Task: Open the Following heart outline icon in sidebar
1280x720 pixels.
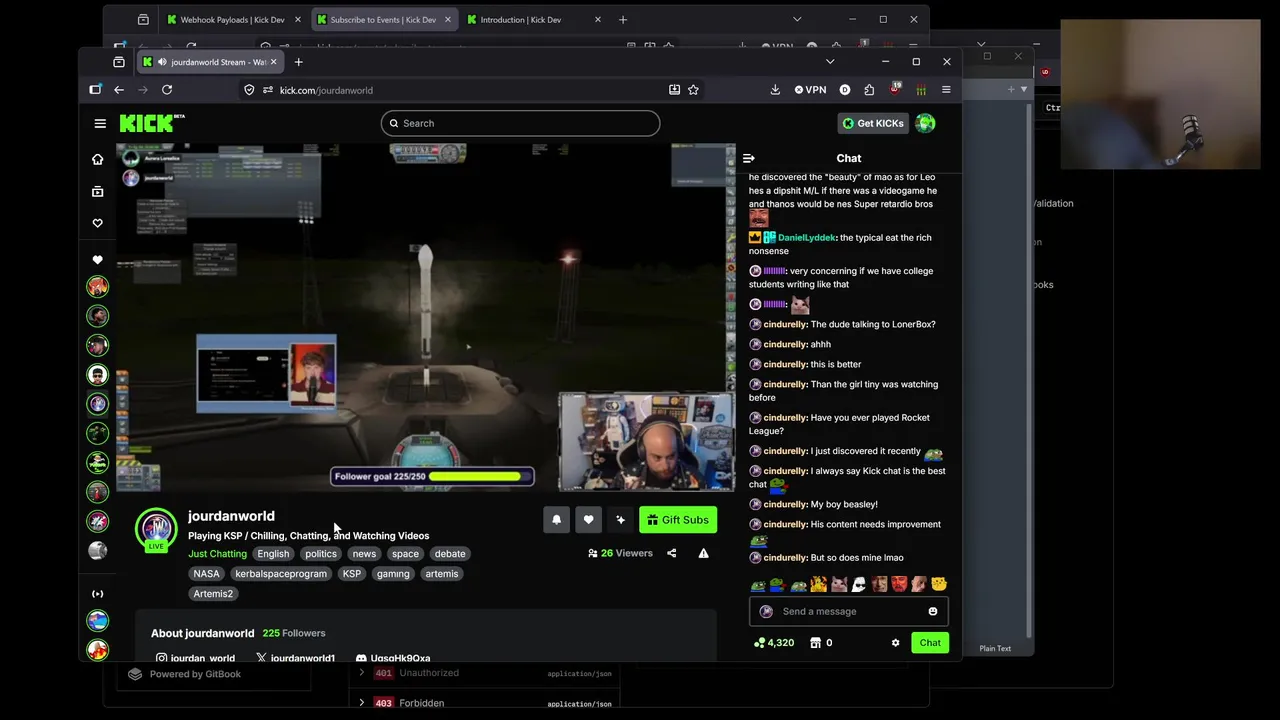Action: coord(97,223)
